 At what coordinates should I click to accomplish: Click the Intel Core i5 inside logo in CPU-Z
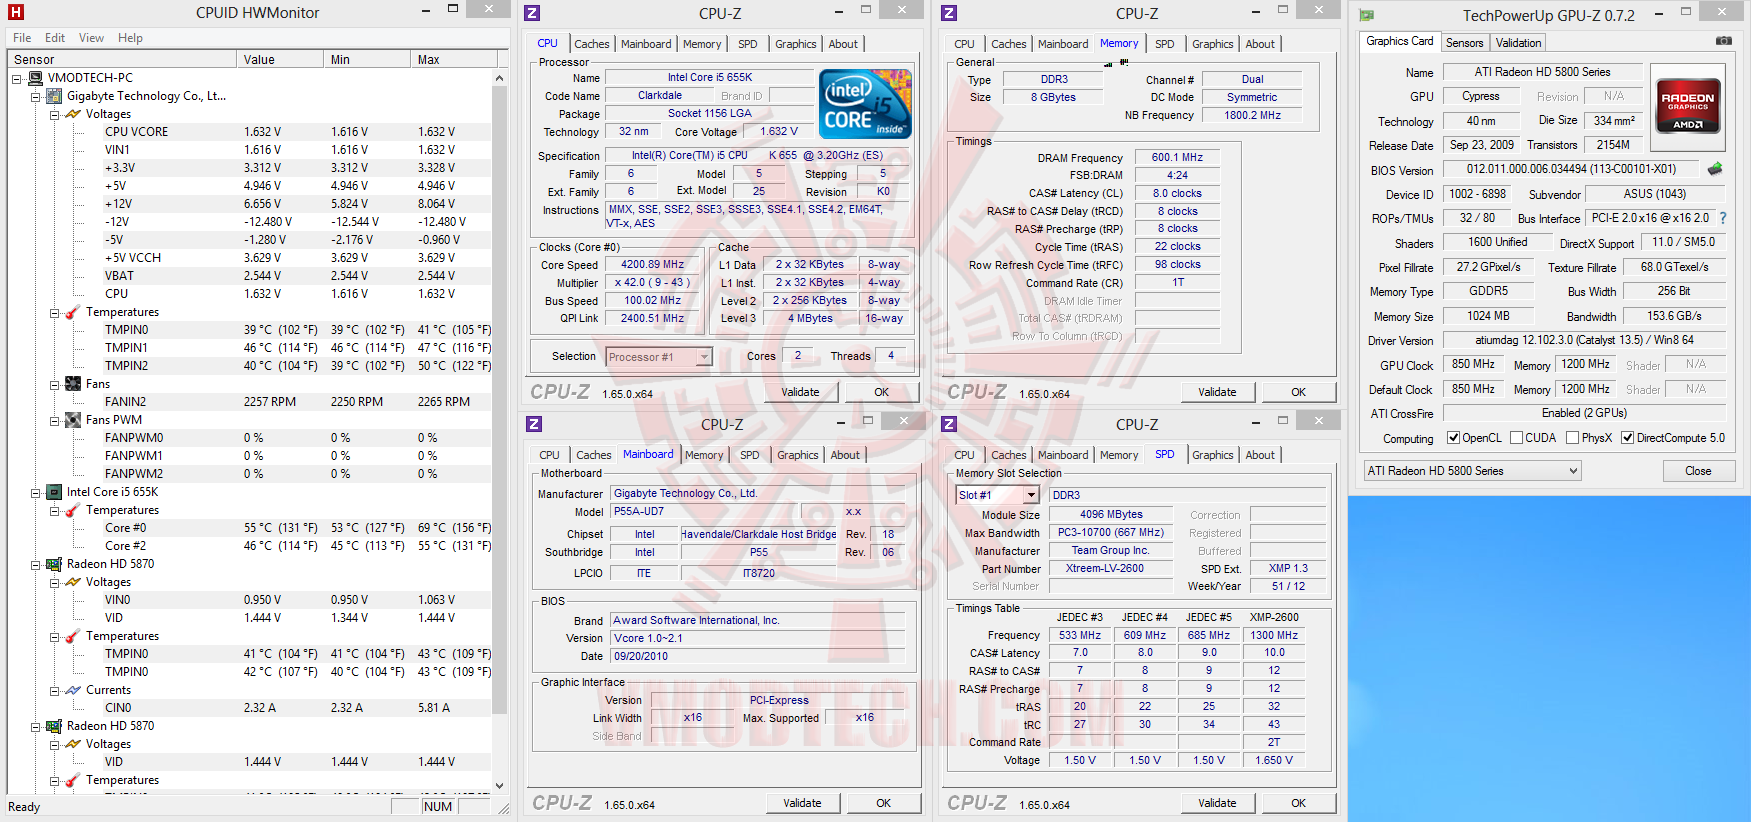click(x=865, y=103)
